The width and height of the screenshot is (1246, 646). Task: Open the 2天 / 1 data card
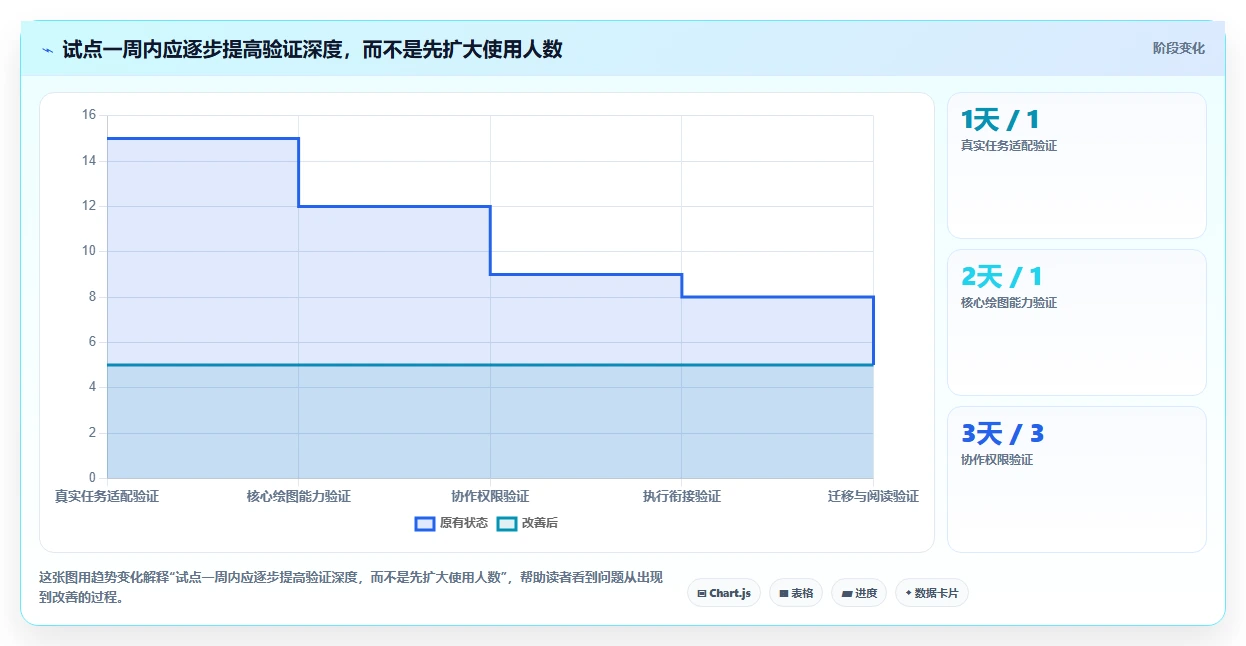click(1077, 322)
